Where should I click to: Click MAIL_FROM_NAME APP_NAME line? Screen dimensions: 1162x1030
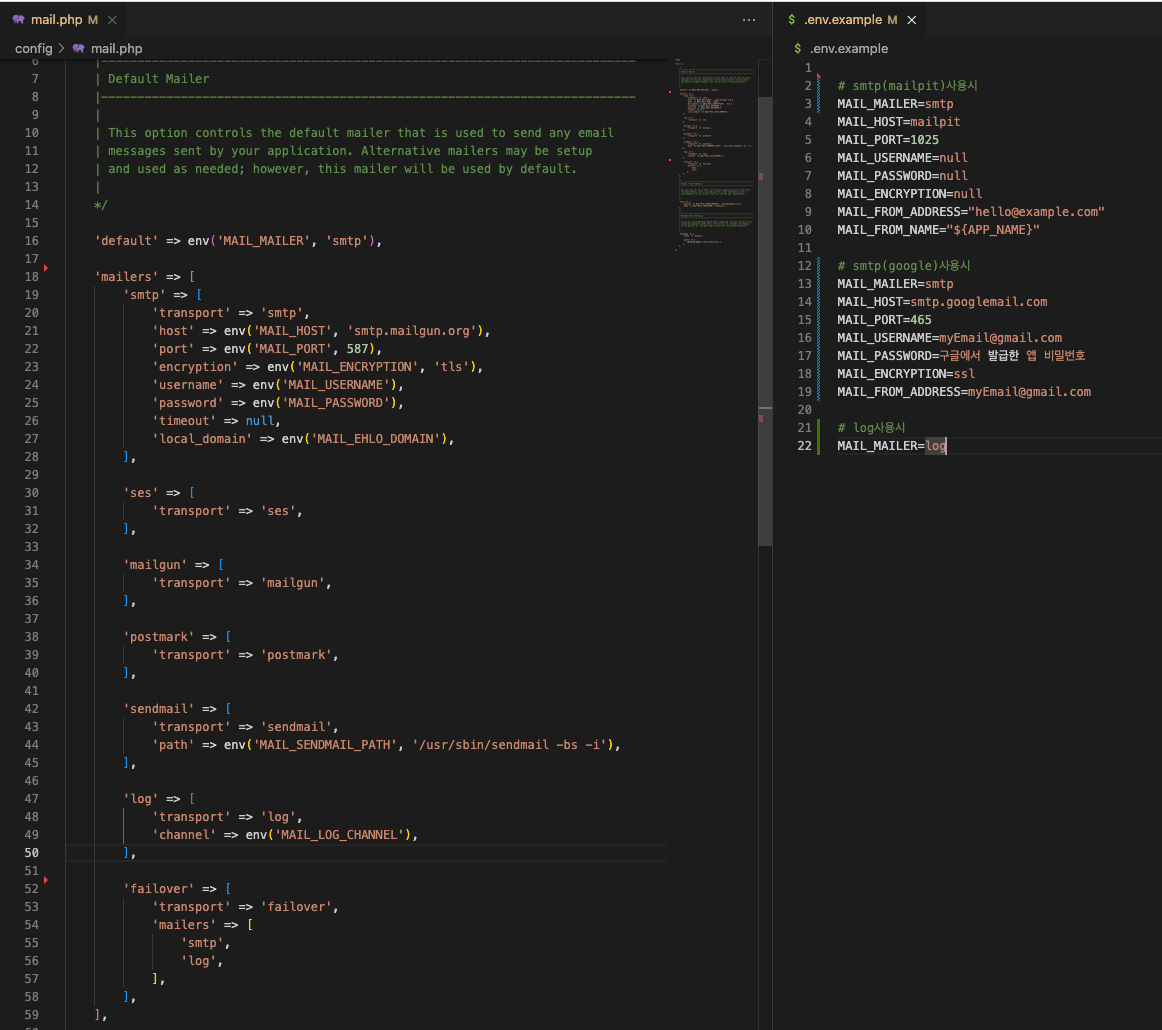938,230
